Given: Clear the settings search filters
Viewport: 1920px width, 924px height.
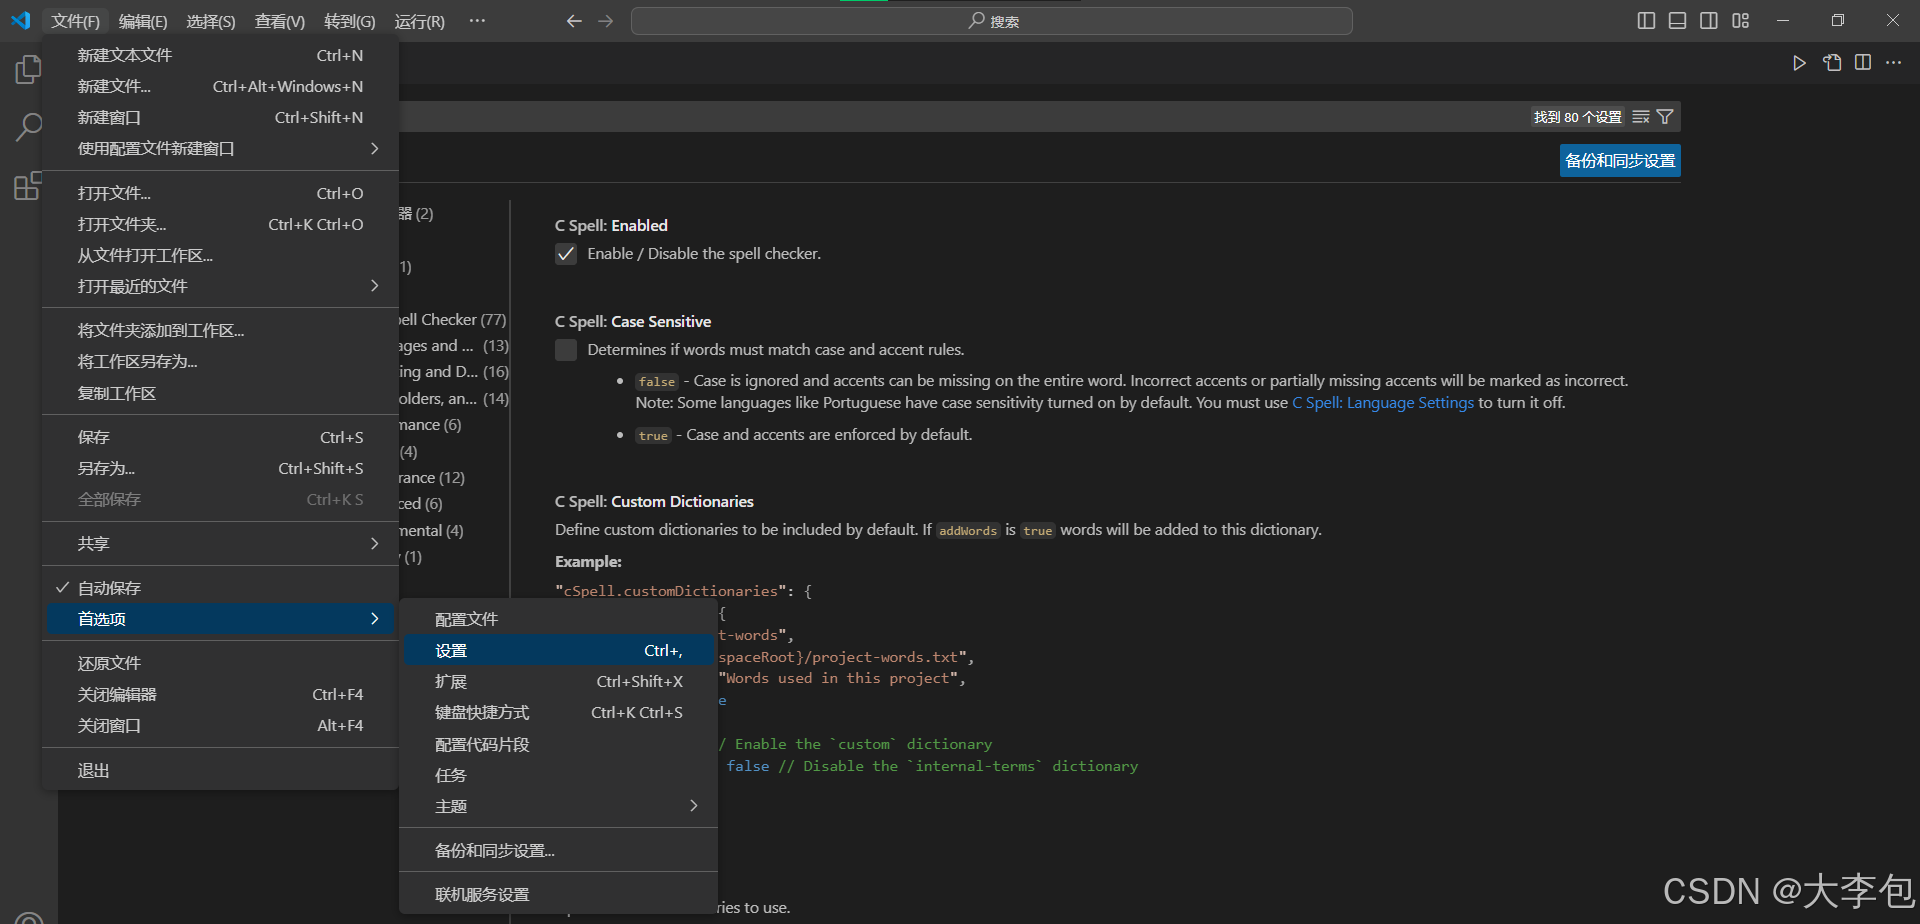Looking at the screenshot, I should [x=1641, y=116].
